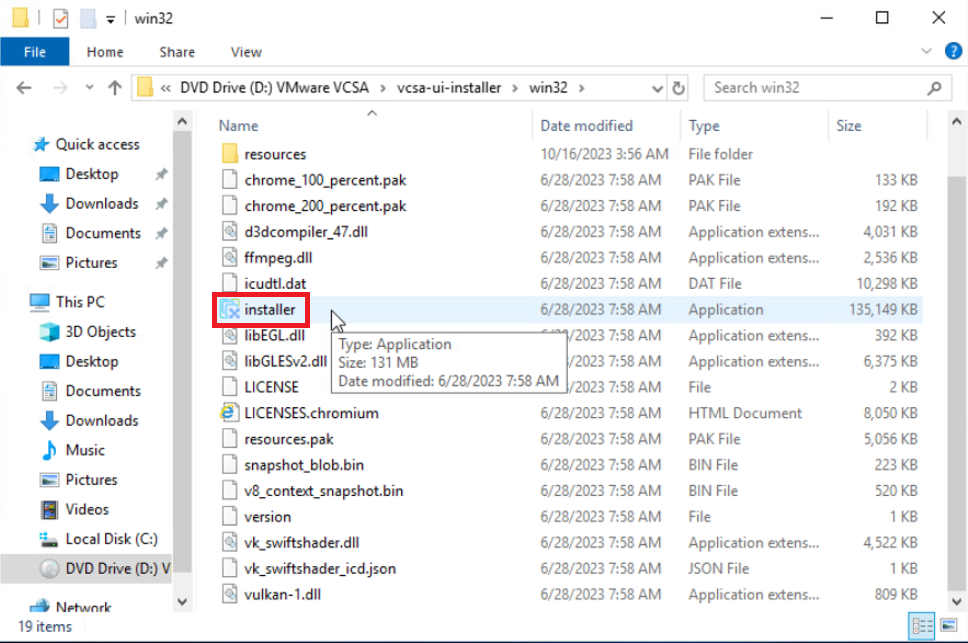Open Music folder in navigation pane
968x643 pixels.
click(85, 450)
